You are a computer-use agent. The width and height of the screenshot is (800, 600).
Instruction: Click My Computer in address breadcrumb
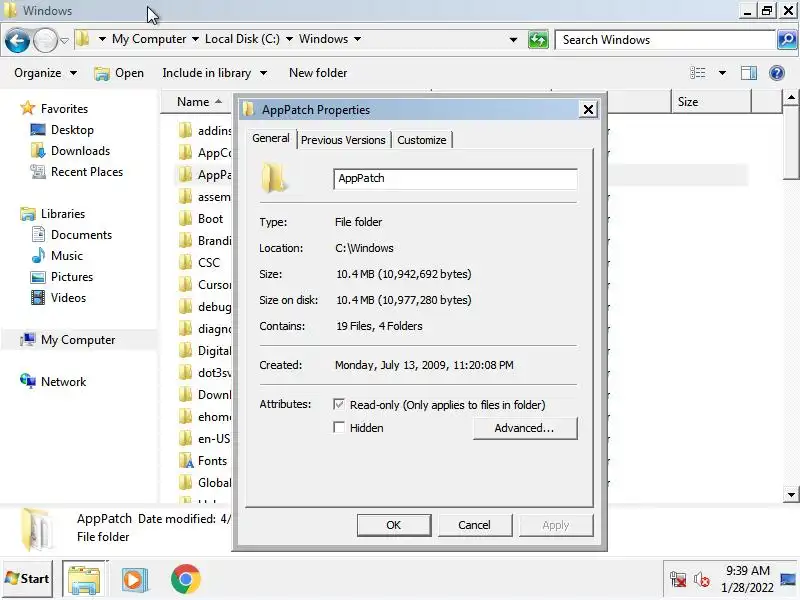tap(149, 39)
